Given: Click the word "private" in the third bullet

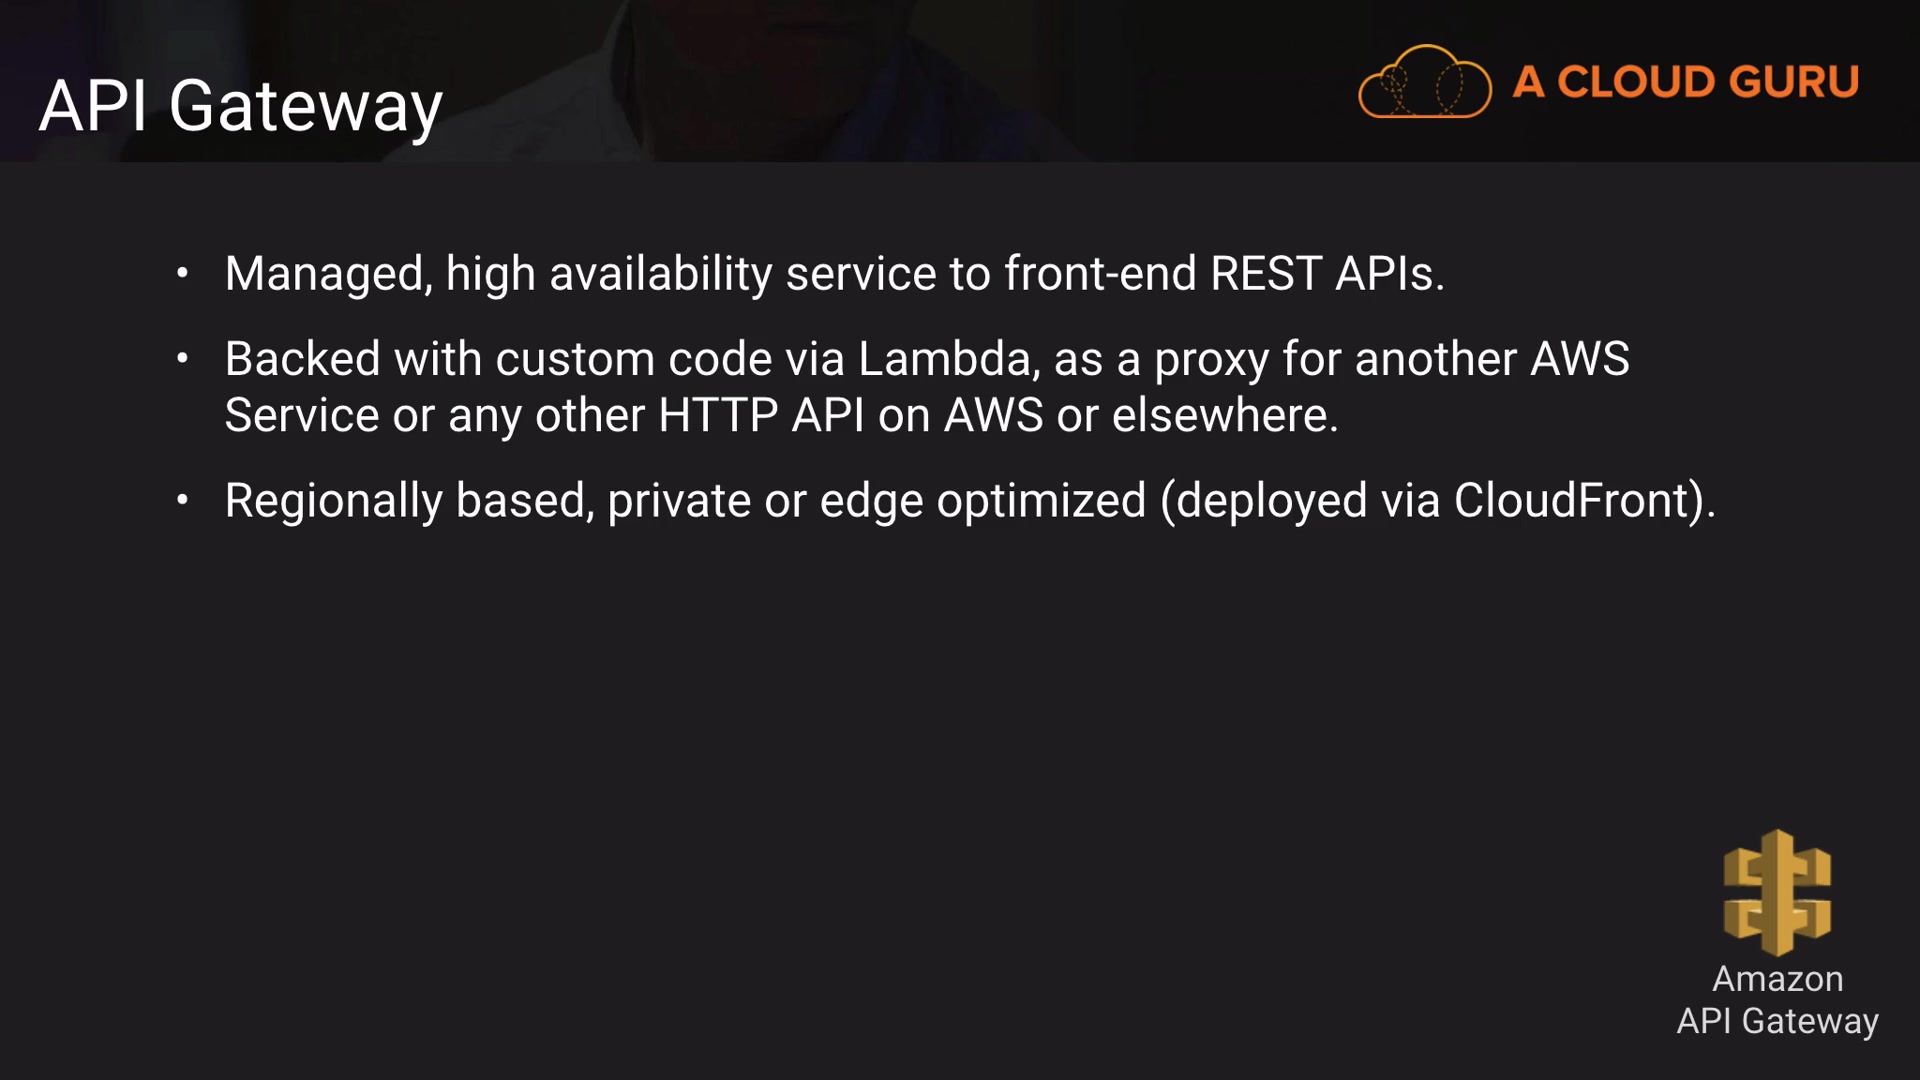Looking at the screenshot, I should click(679, 501).
